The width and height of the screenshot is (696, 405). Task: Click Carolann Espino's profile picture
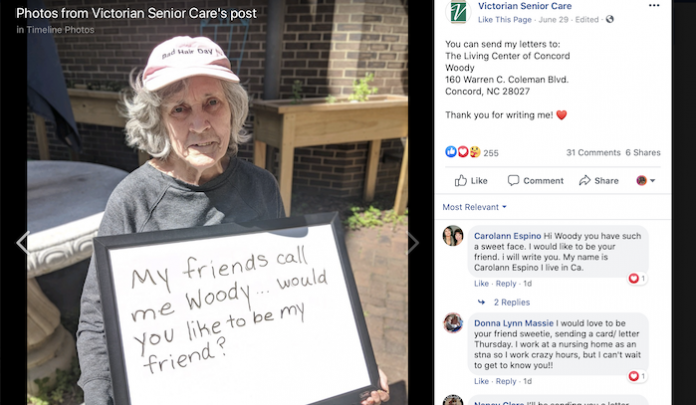click(453, 236)
